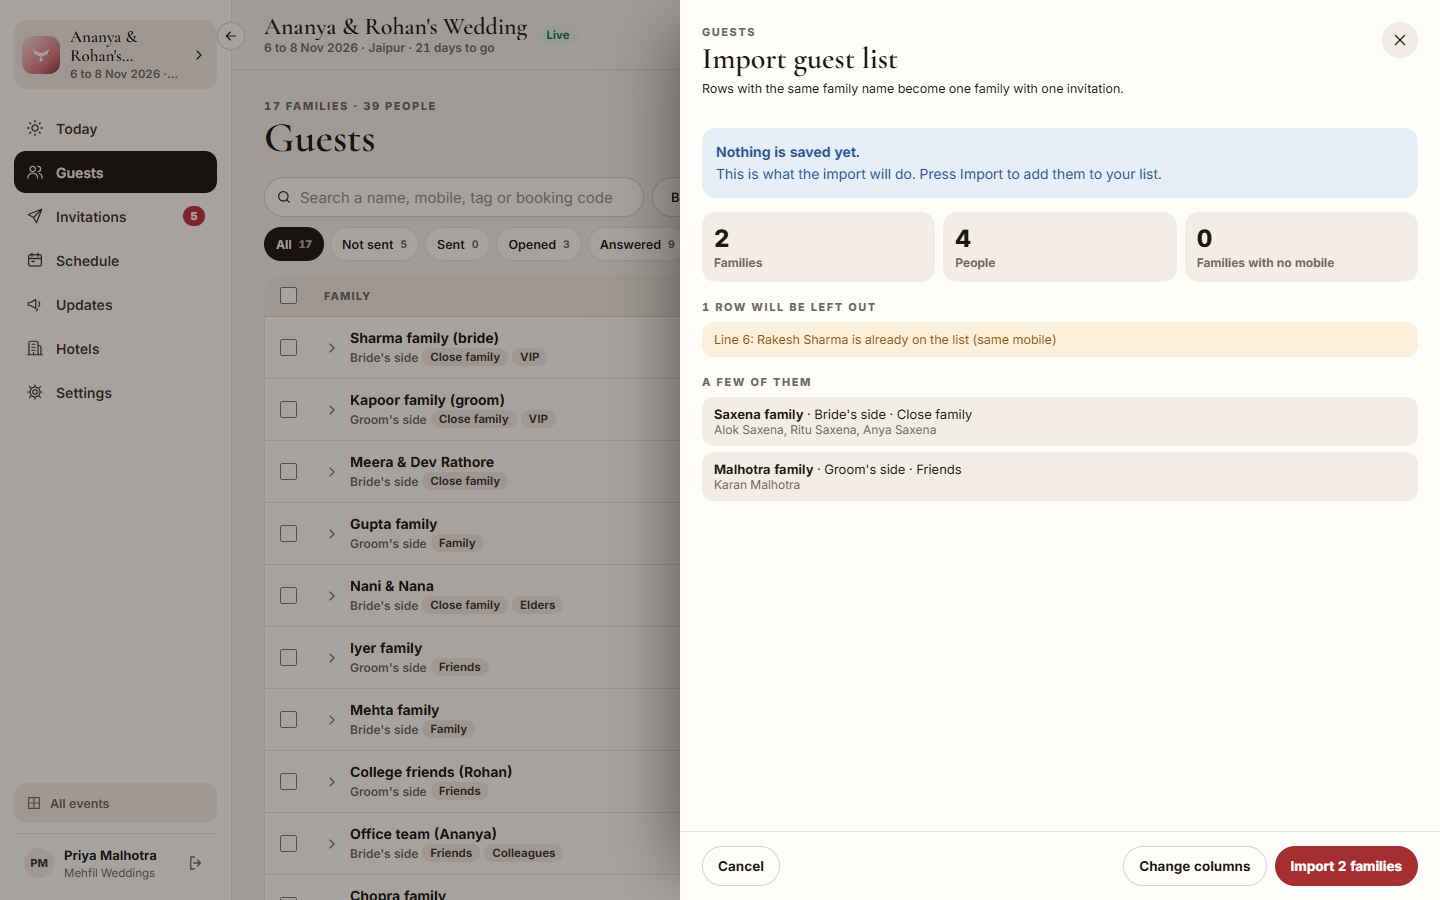Click the Schedule calendar icon
Screen dimensions: 1440x900
[35, 260]
